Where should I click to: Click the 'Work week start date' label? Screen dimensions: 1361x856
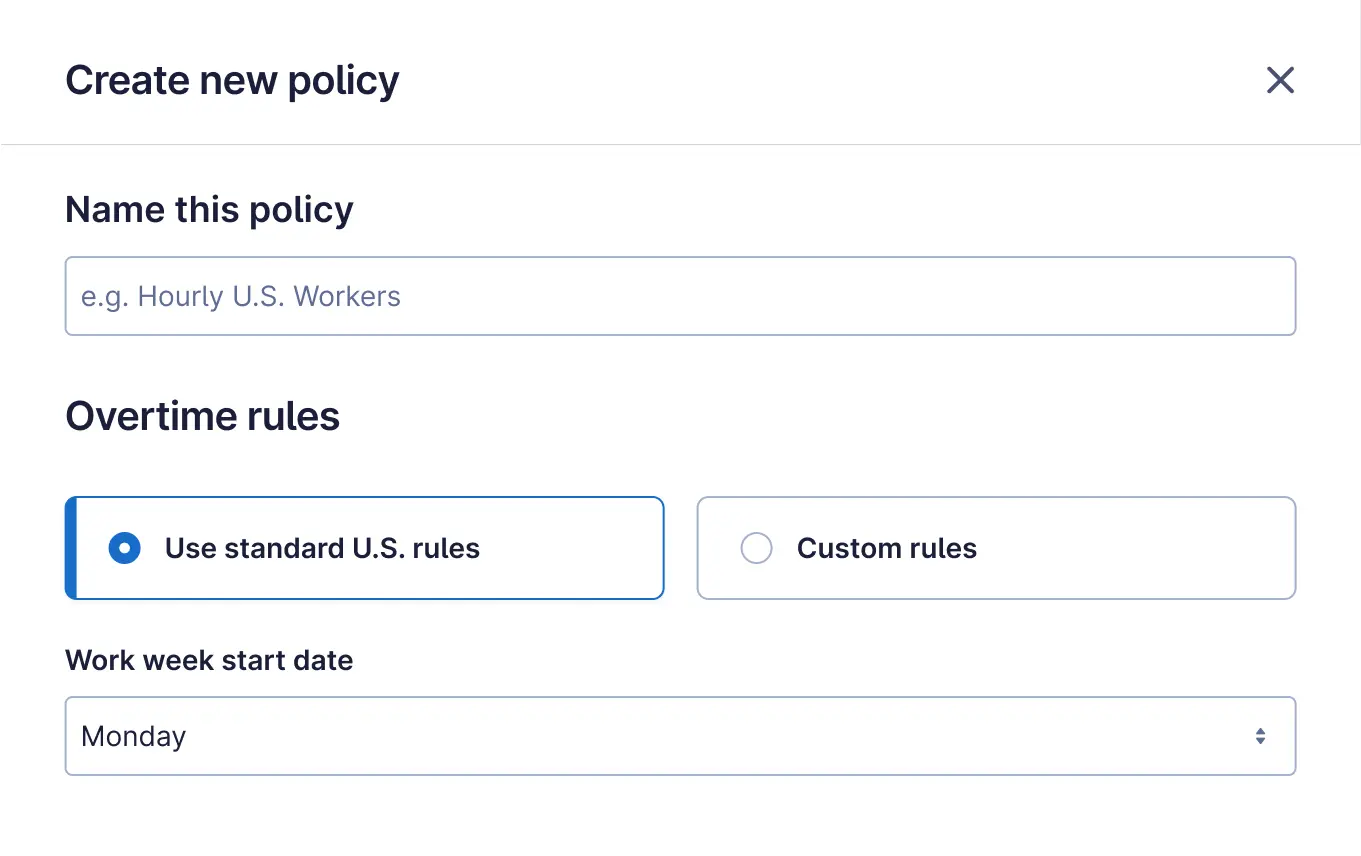[209, 660]
